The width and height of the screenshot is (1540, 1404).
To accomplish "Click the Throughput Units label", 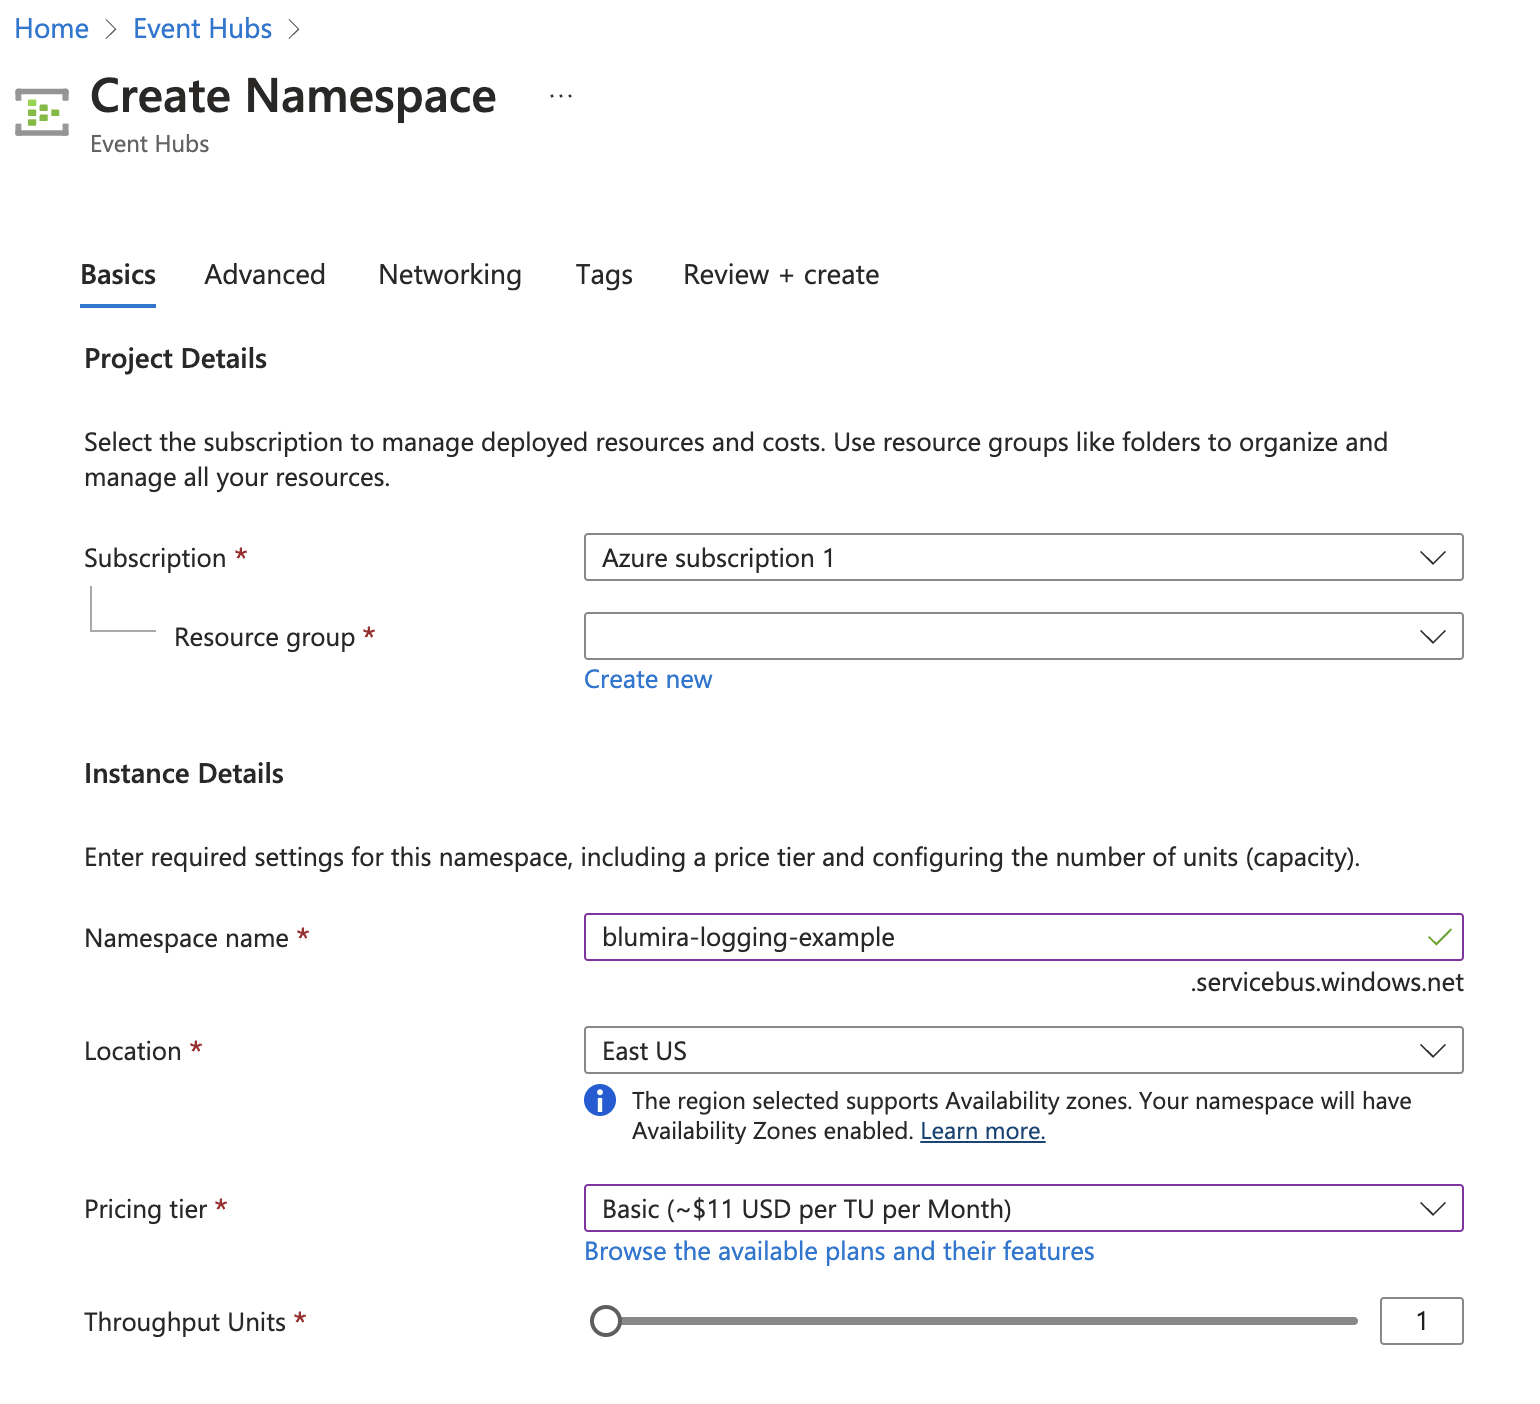I will [x=185, y=1322].
